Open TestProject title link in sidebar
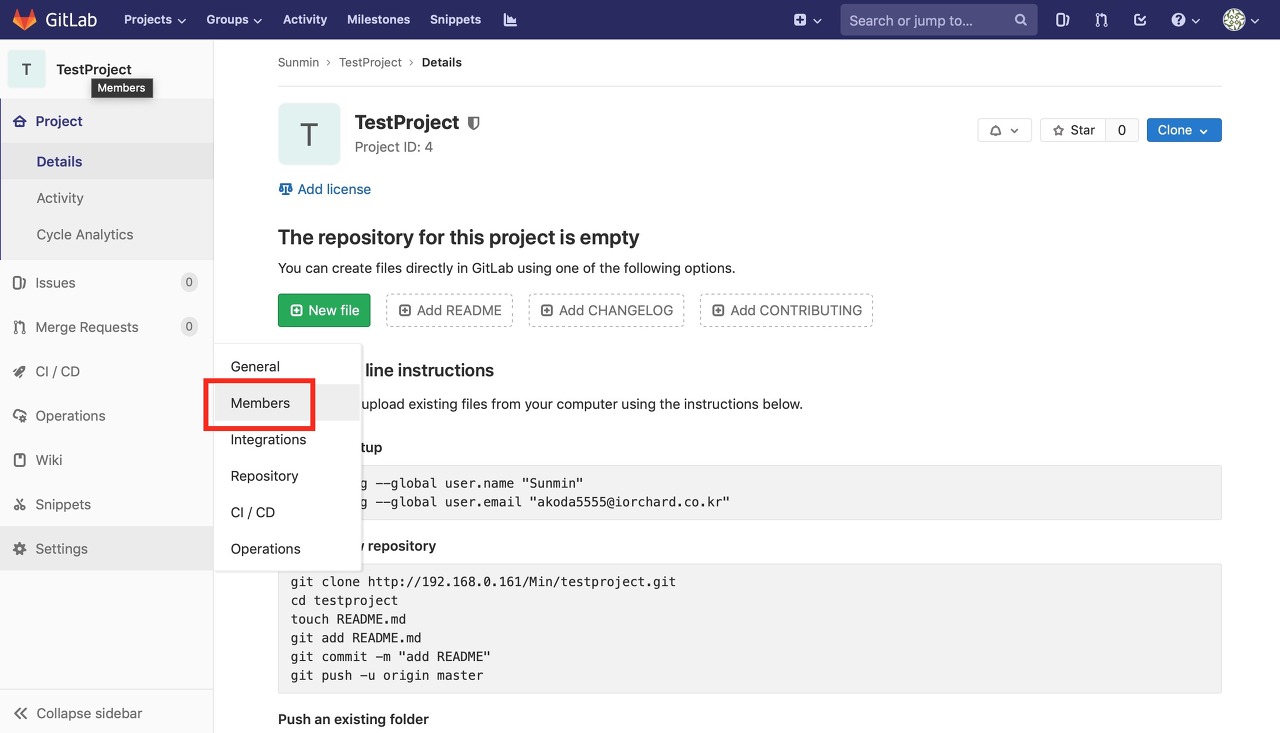The width and height of the screenshot is (1280, 733). click(94, 69)
